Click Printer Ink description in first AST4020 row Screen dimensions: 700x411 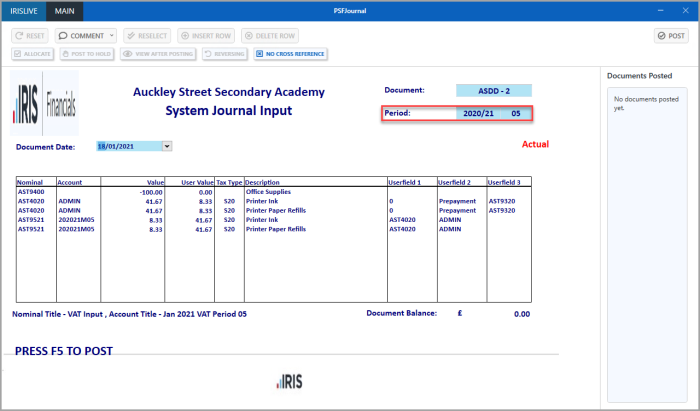tap(262, 201)
